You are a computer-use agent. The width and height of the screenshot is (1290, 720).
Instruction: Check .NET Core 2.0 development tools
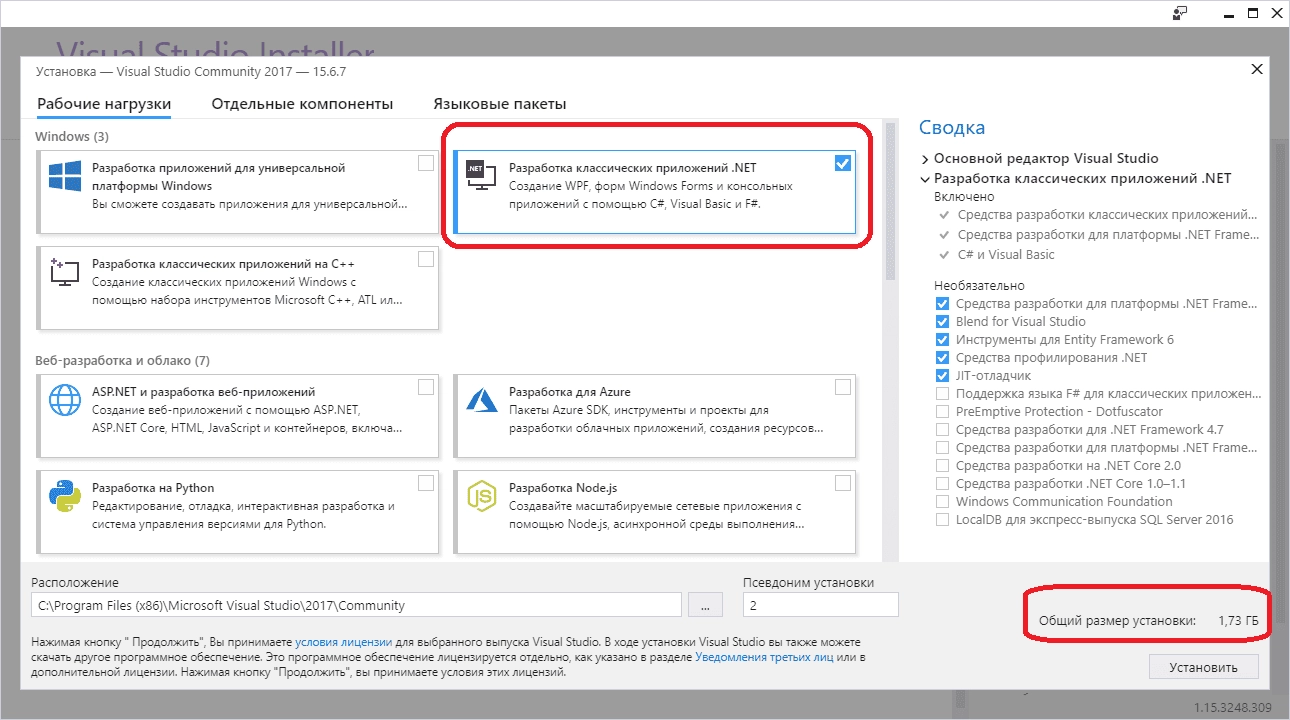click(x=942, y=466)
